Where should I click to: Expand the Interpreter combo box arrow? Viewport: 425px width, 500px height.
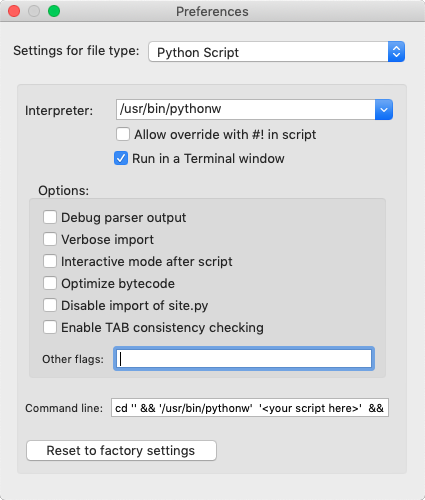pos(384,109)
